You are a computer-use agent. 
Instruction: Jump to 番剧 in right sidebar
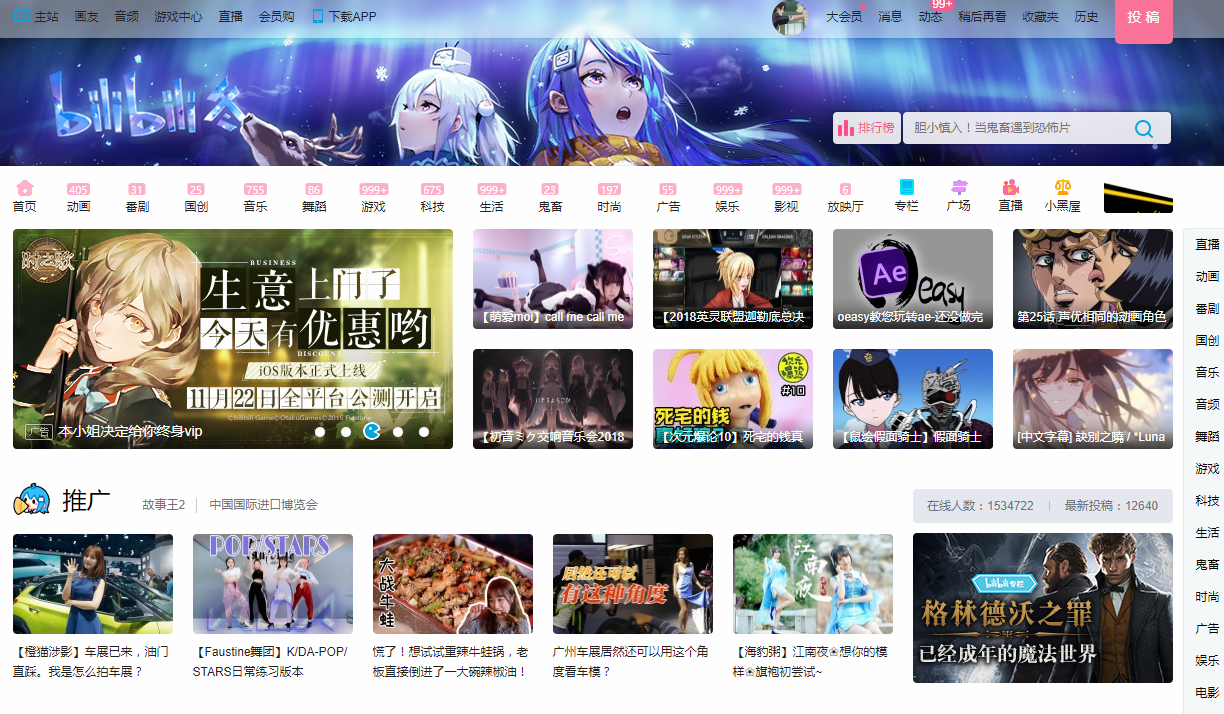coord(1207,308)
